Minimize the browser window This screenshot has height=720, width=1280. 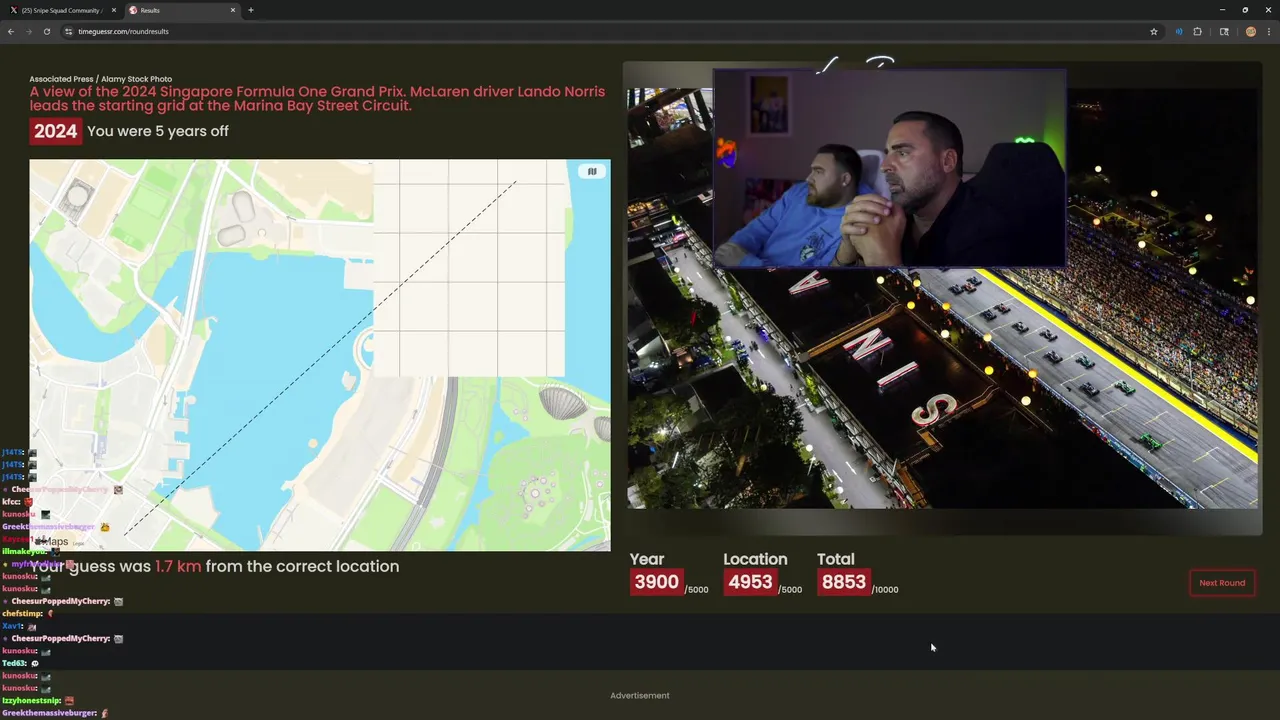[x=1222, y=10]
